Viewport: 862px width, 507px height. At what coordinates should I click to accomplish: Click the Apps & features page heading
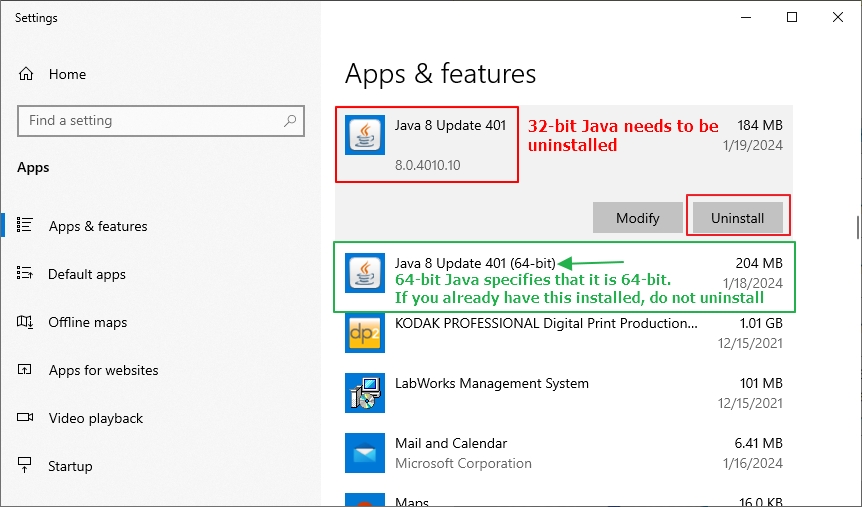pos(440,74)
